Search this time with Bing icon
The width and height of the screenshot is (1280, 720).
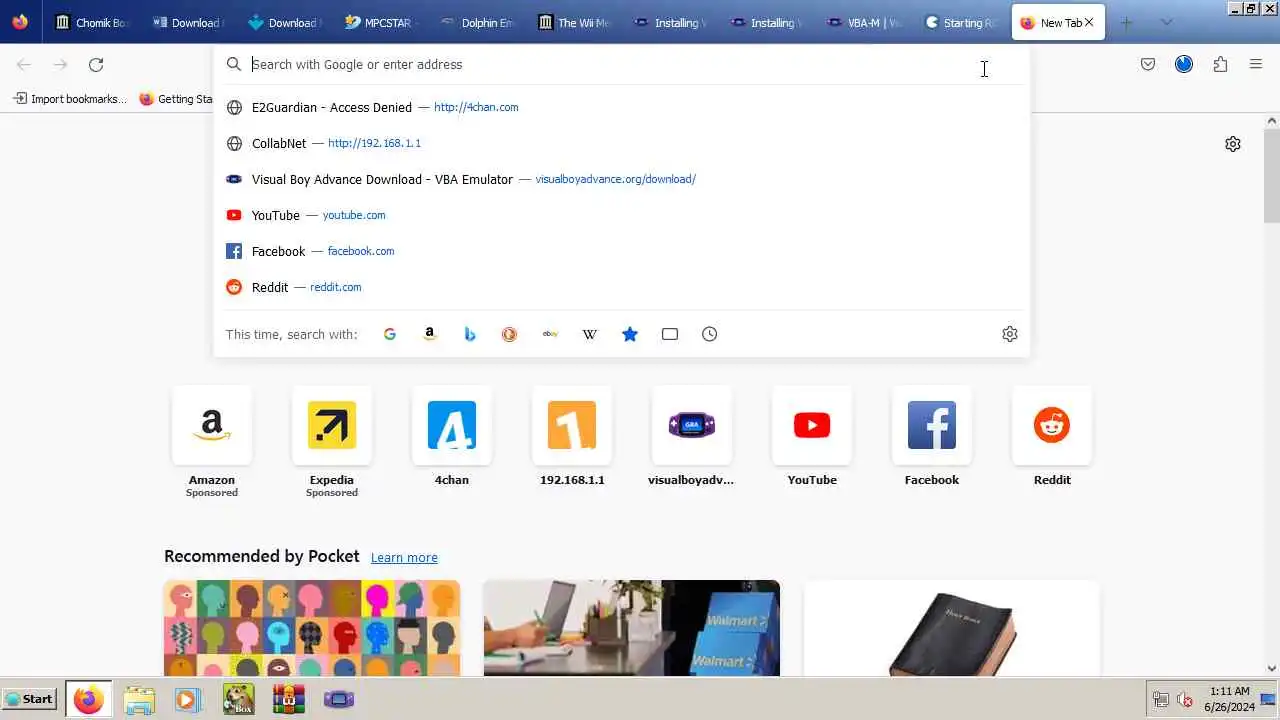470,334
